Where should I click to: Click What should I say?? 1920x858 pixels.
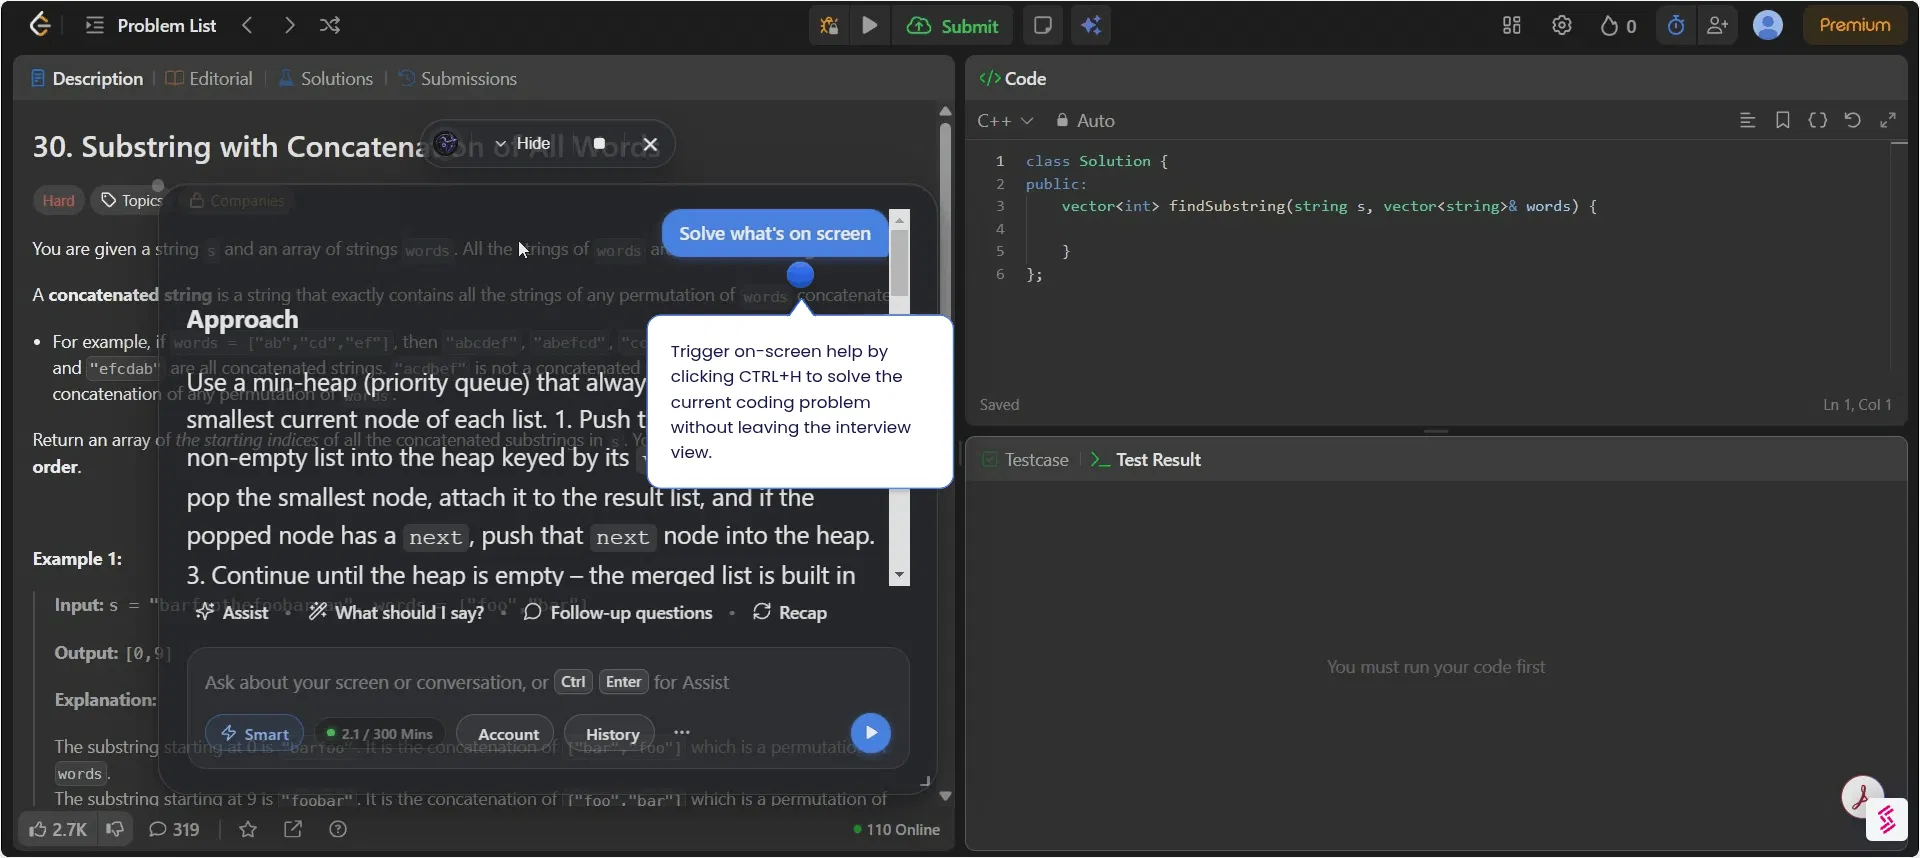point(396,612)
